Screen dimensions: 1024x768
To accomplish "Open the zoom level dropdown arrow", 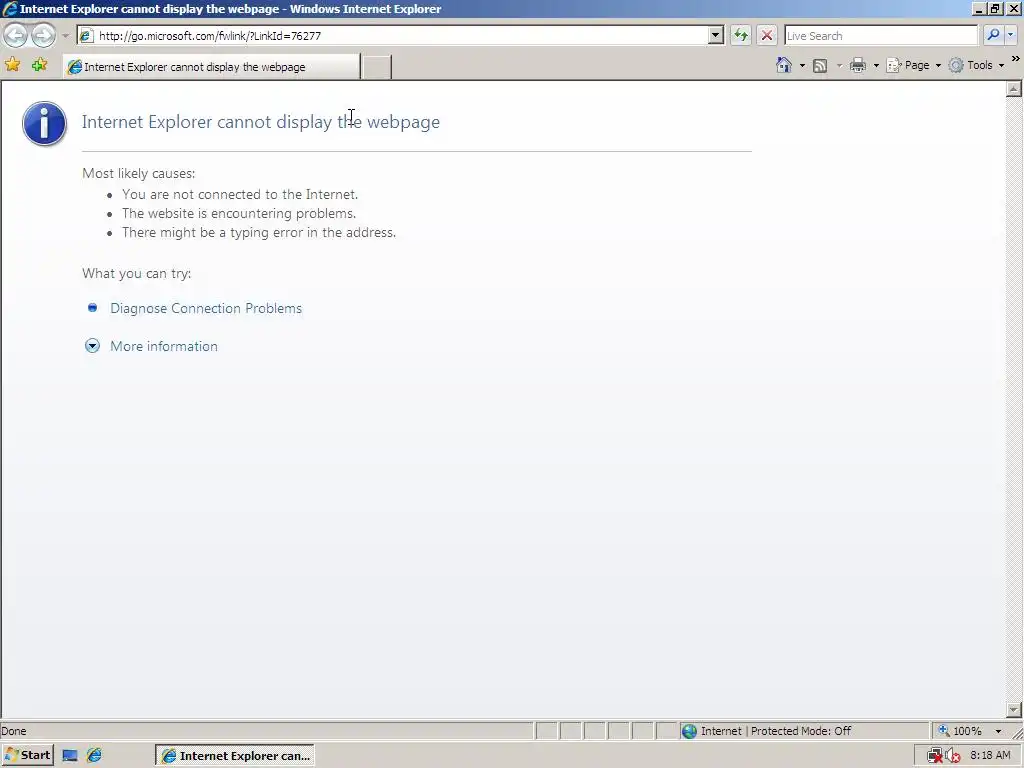I will click(x=998, y=731).
